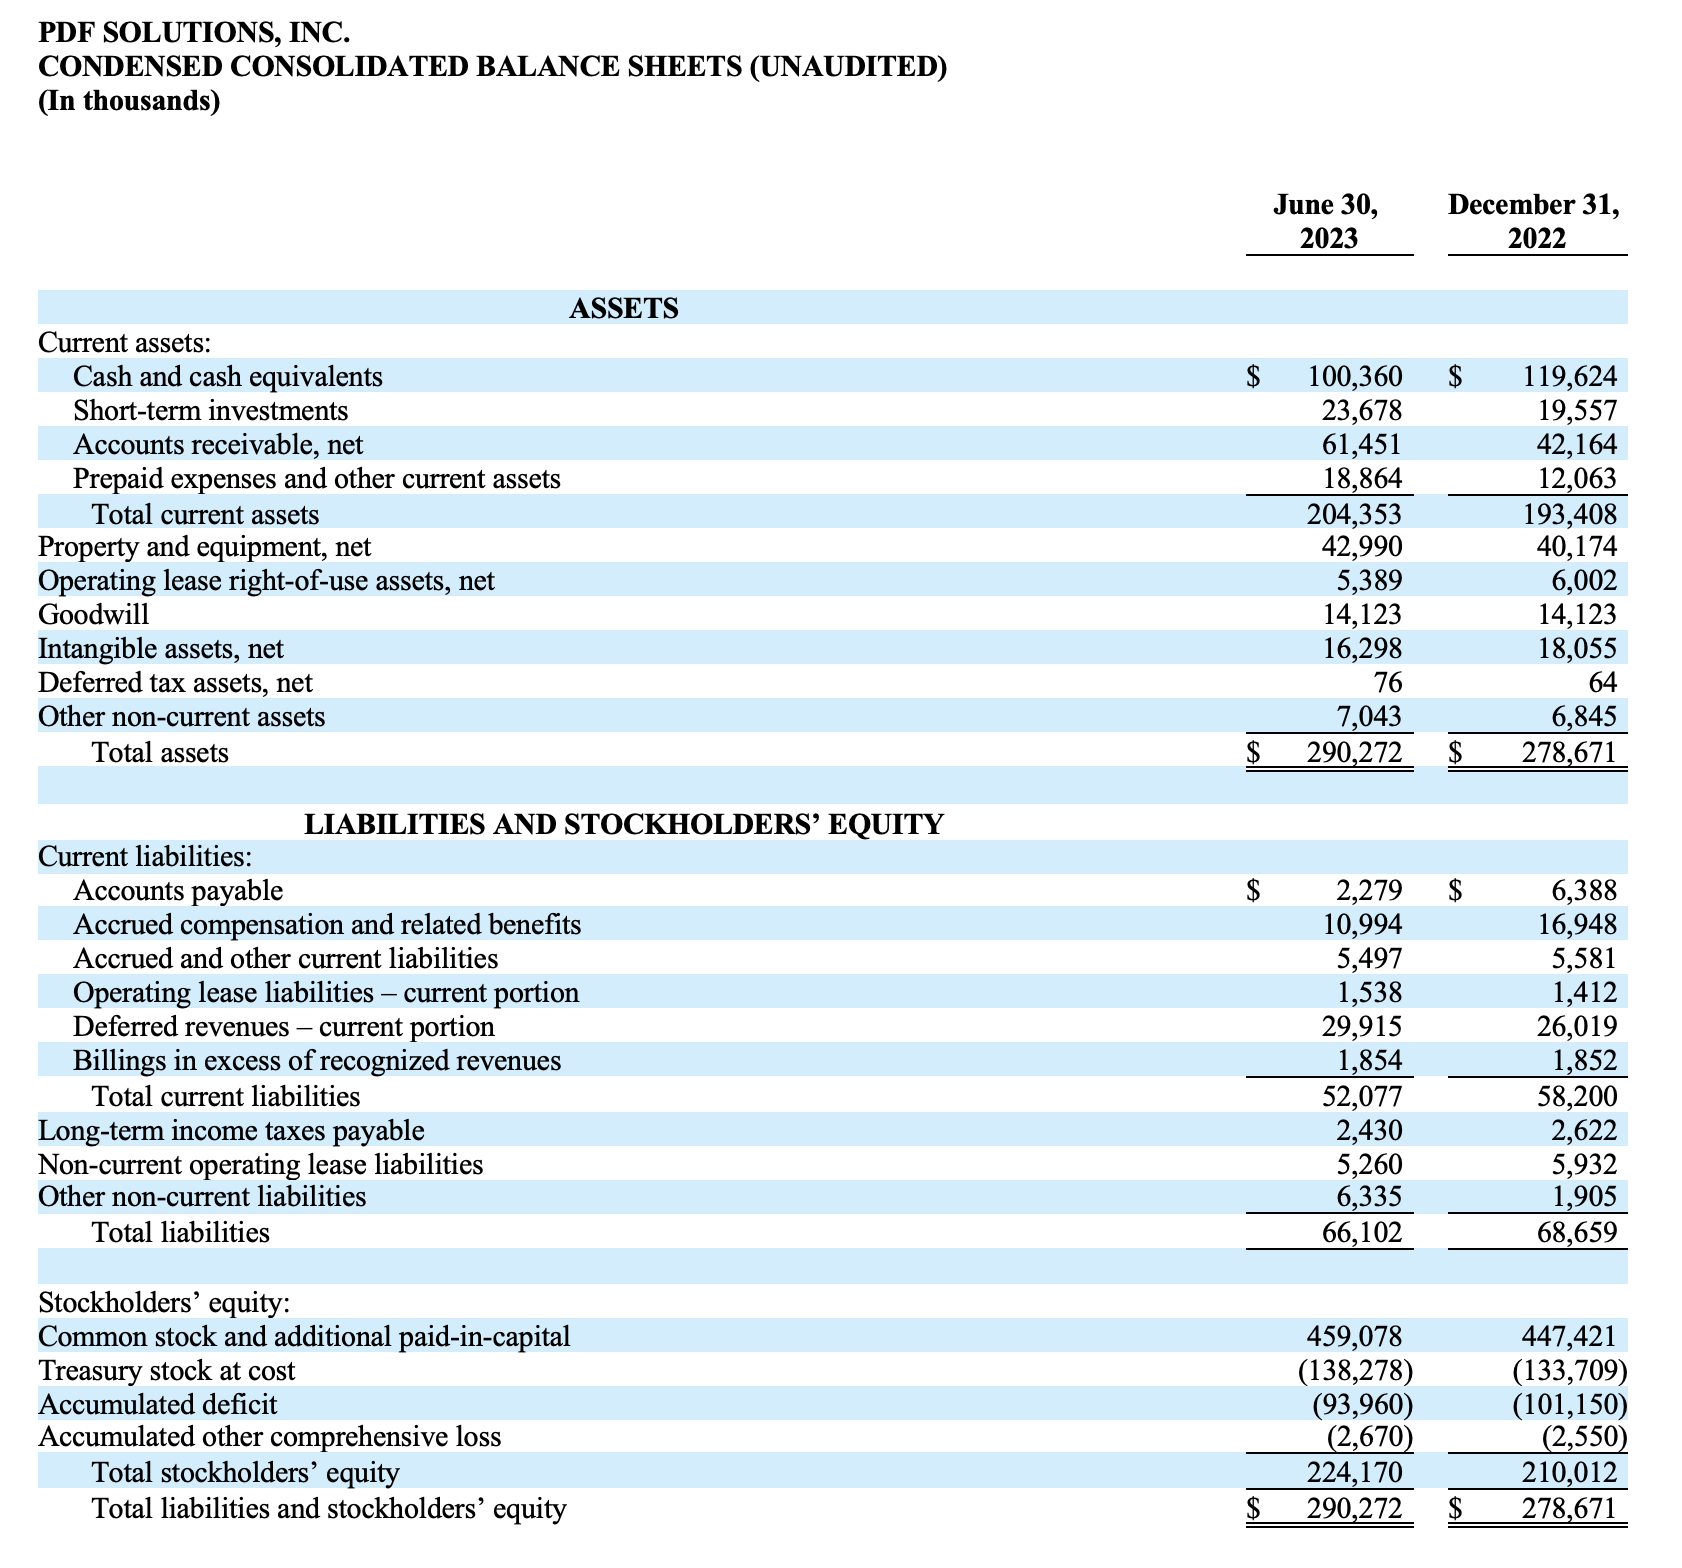
Task: Click the Cash and cash equivalents label
Action: point(227,377)
